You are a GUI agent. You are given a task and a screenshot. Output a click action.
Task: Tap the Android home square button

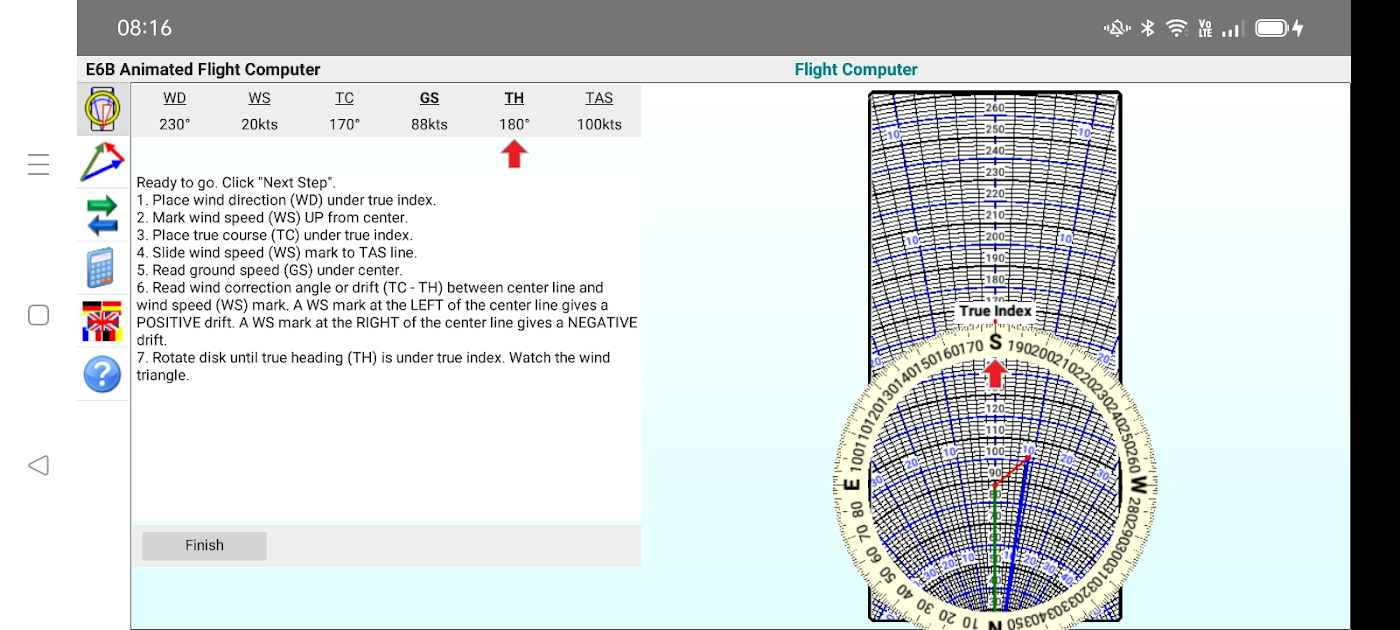pyautogui.click(x=38, y=315)
